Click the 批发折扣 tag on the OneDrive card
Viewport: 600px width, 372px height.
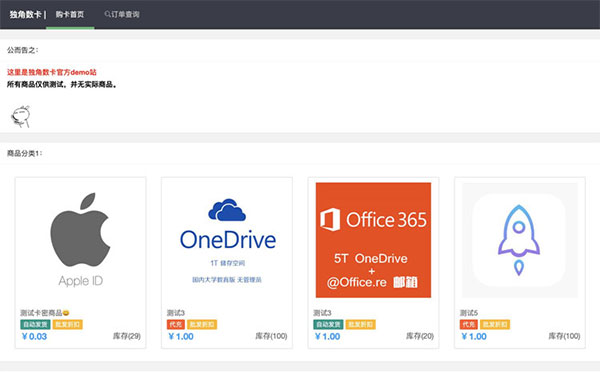coord(202,325)
